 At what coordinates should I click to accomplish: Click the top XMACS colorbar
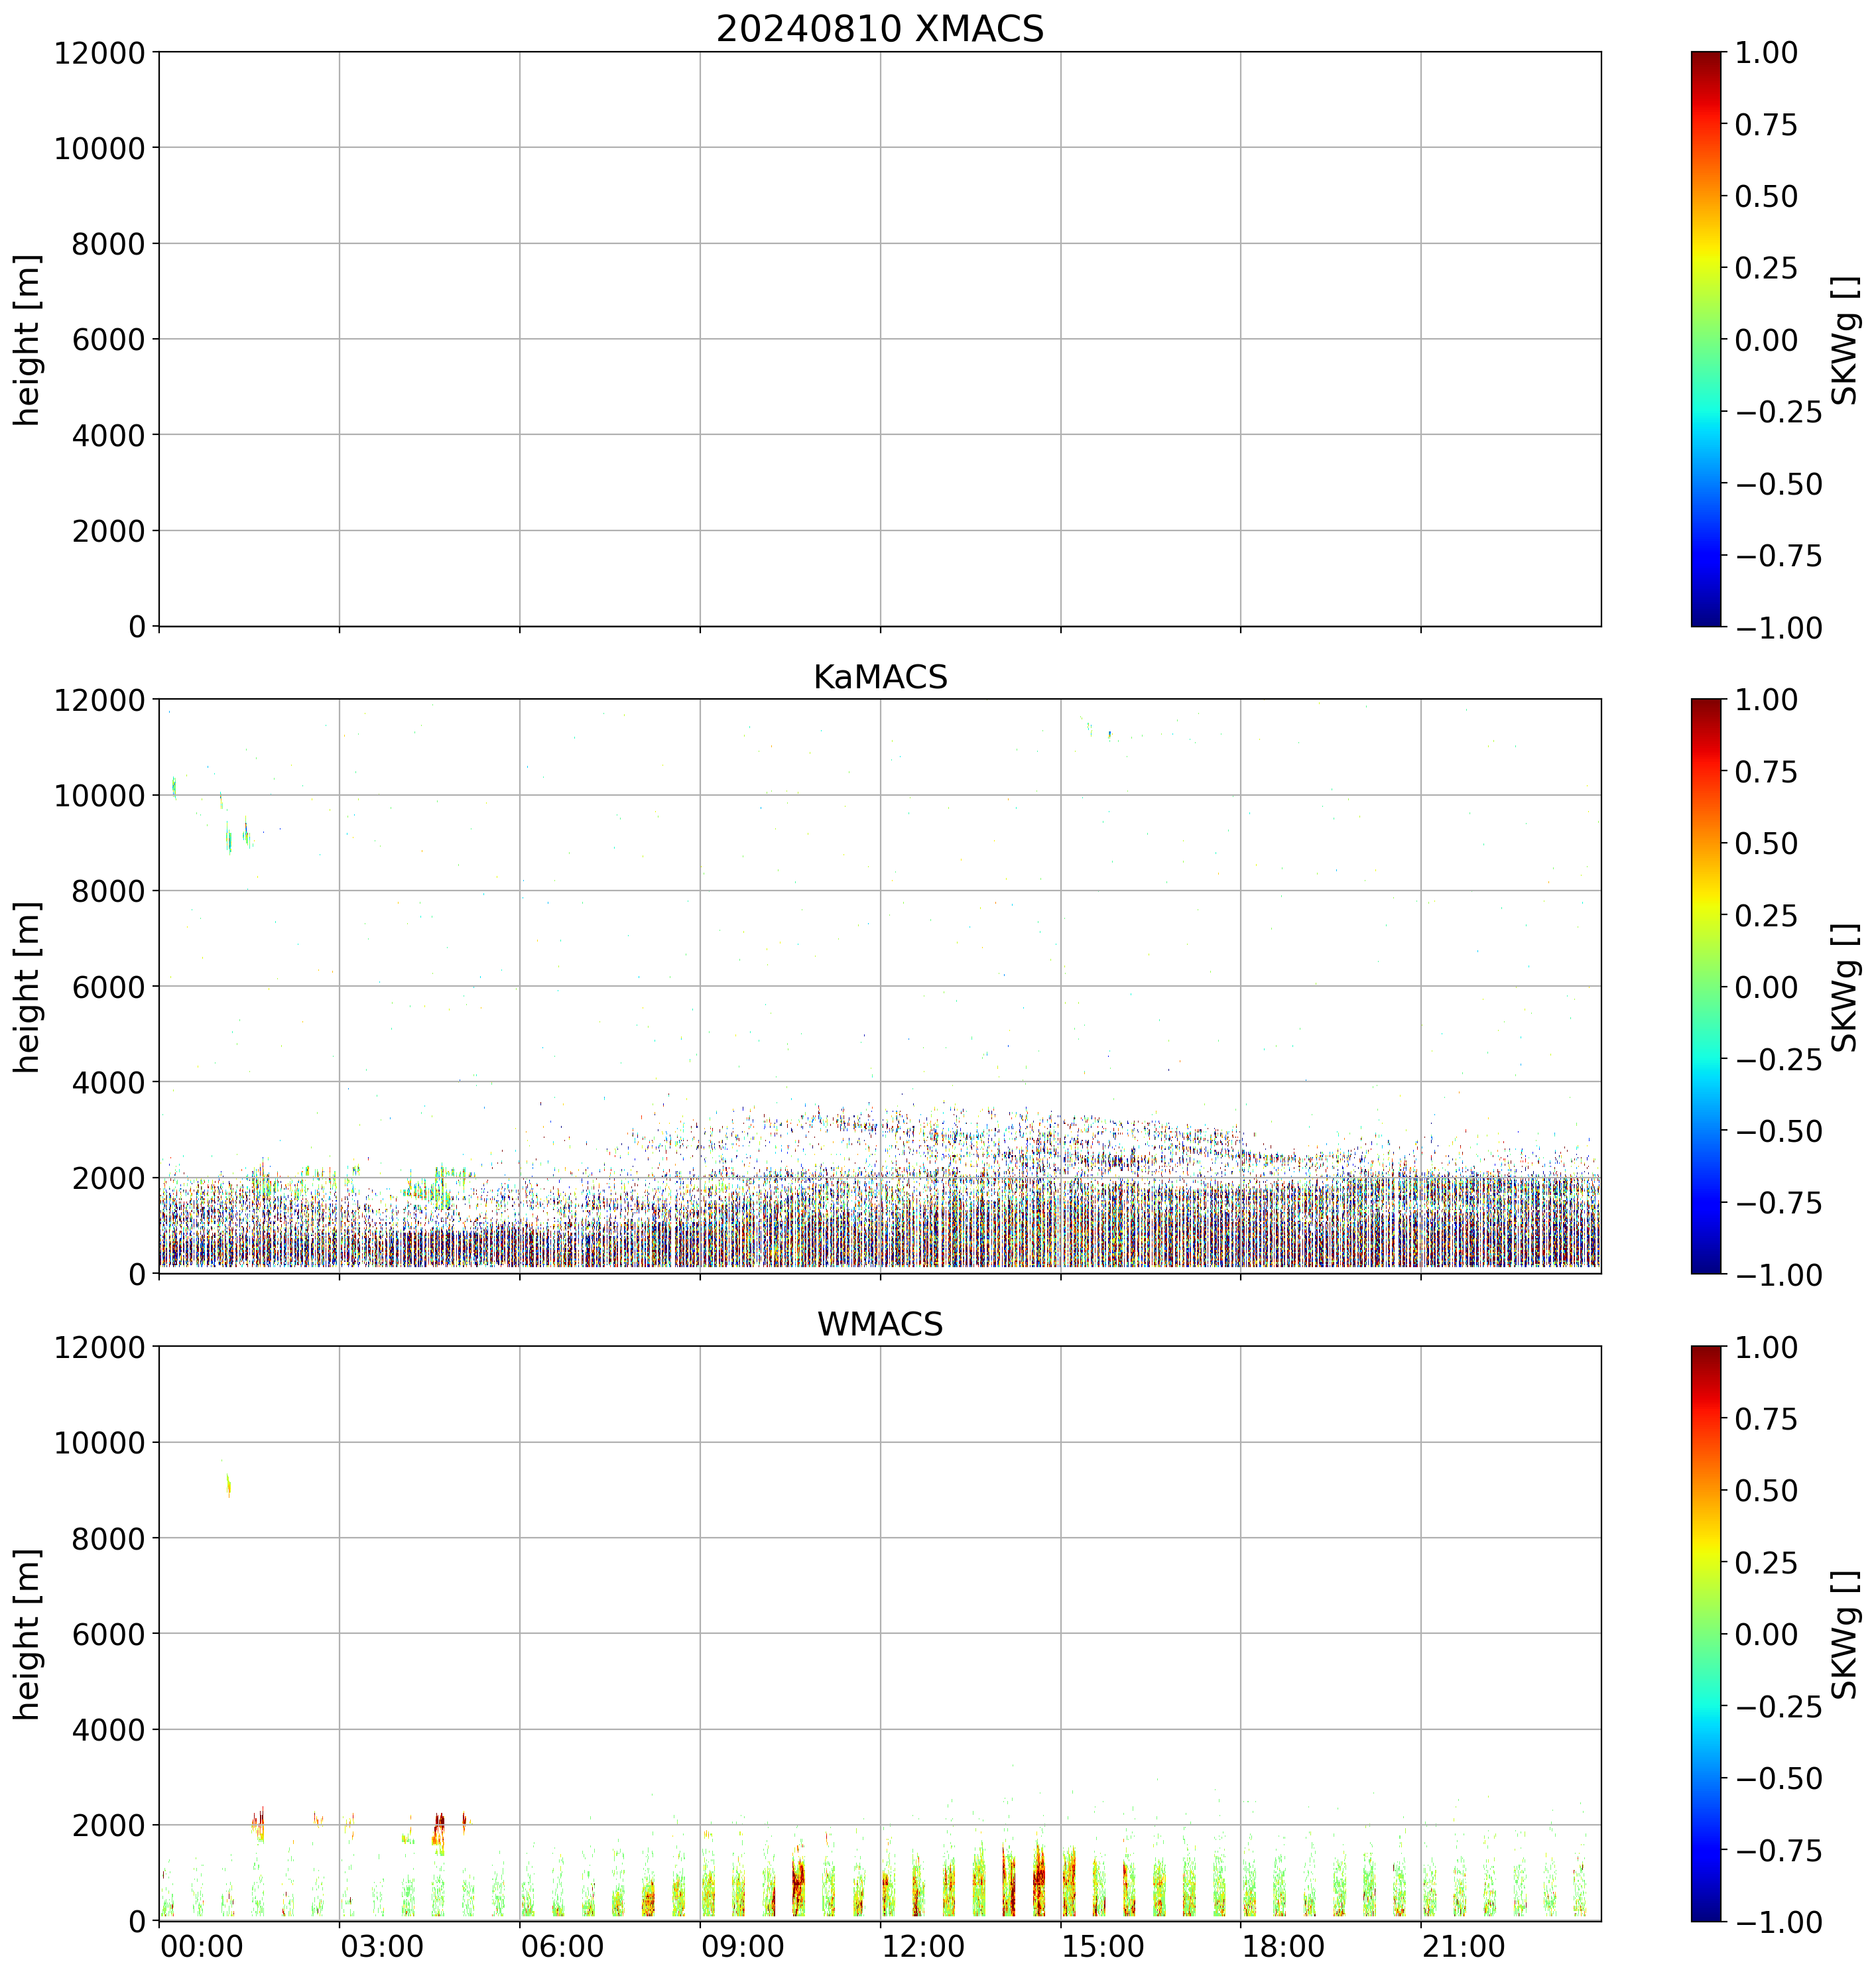pos(1706,339)
